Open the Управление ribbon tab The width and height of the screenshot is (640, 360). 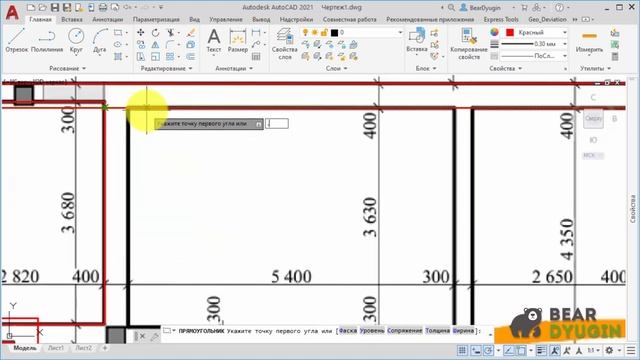(226, 19)
